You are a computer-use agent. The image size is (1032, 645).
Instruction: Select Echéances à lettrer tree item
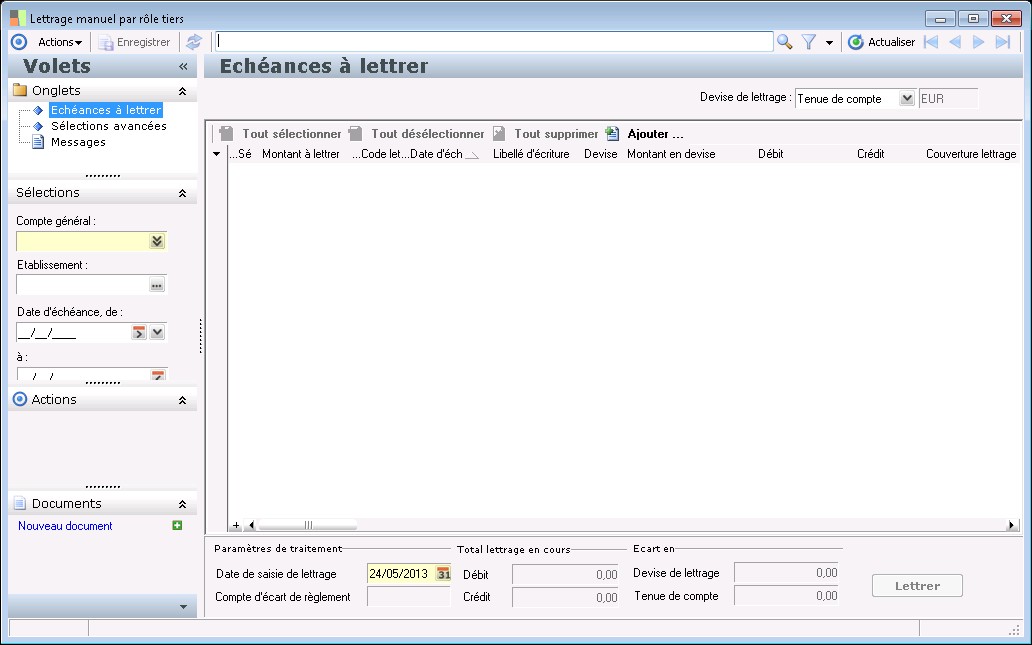coord(106,110)
